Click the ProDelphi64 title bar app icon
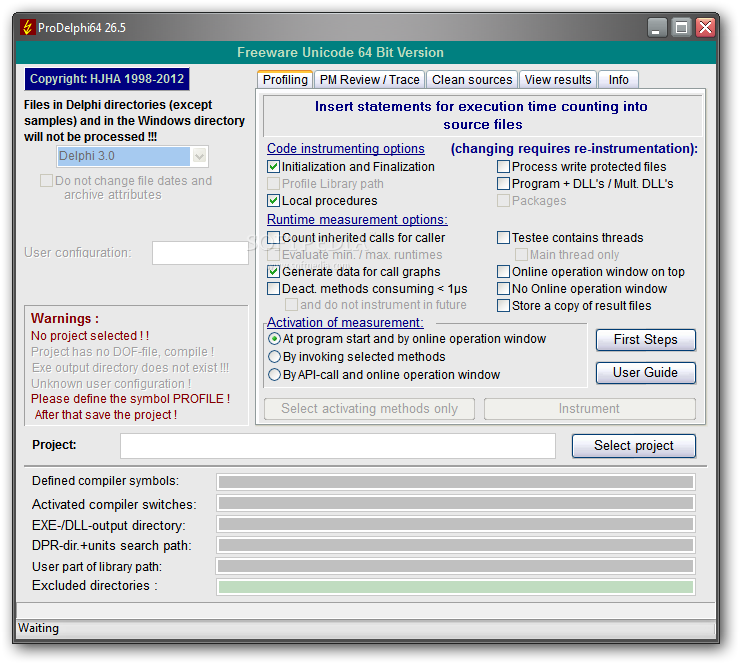Screen dimensions: 740x664 (27, 27)
